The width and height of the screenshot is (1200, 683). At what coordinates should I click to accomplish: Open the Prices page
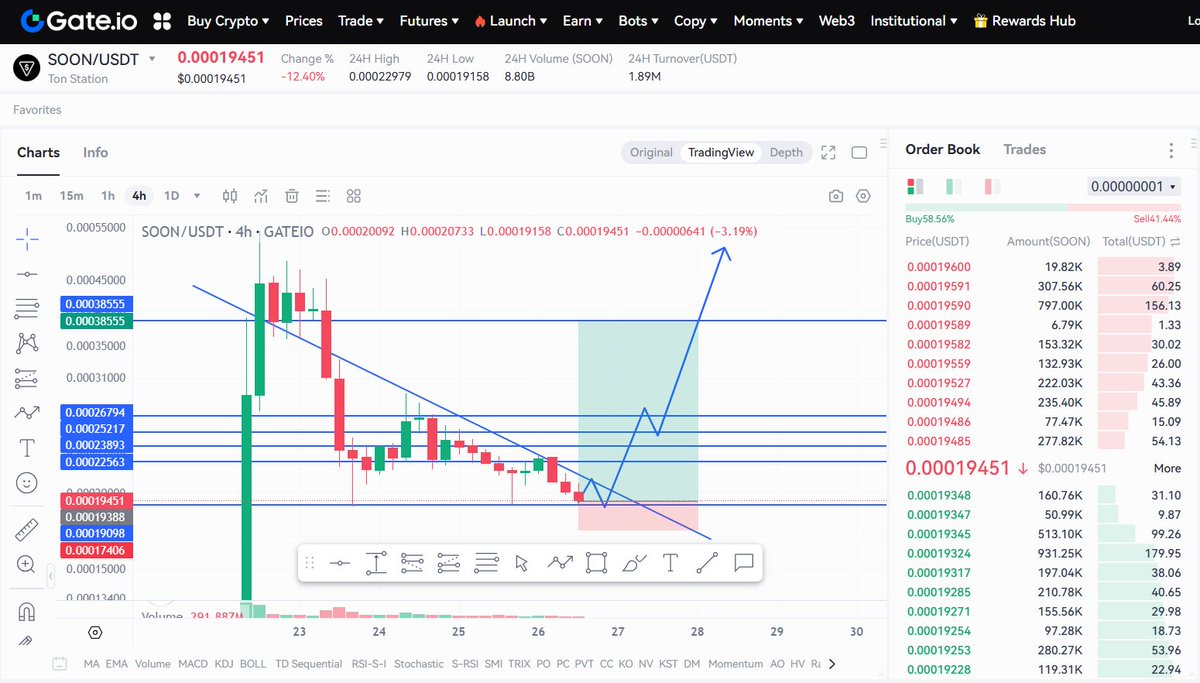click(x=304, y=20)
